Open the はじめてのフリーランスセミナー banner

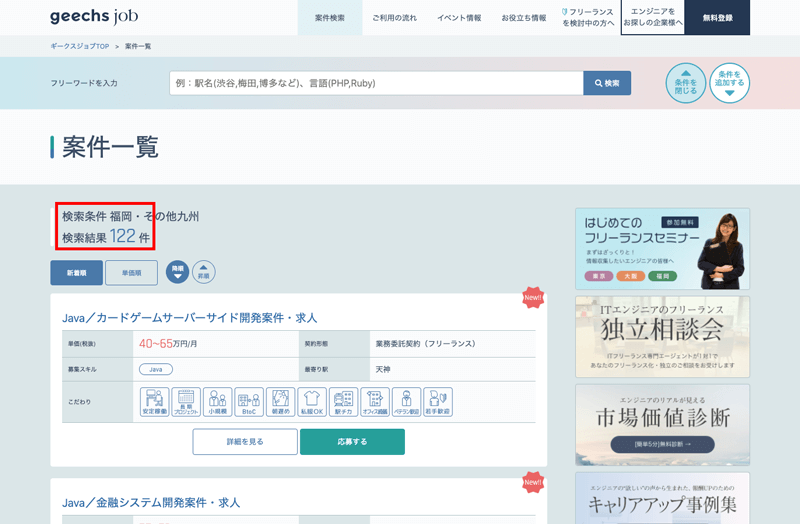tap(662, 249)
